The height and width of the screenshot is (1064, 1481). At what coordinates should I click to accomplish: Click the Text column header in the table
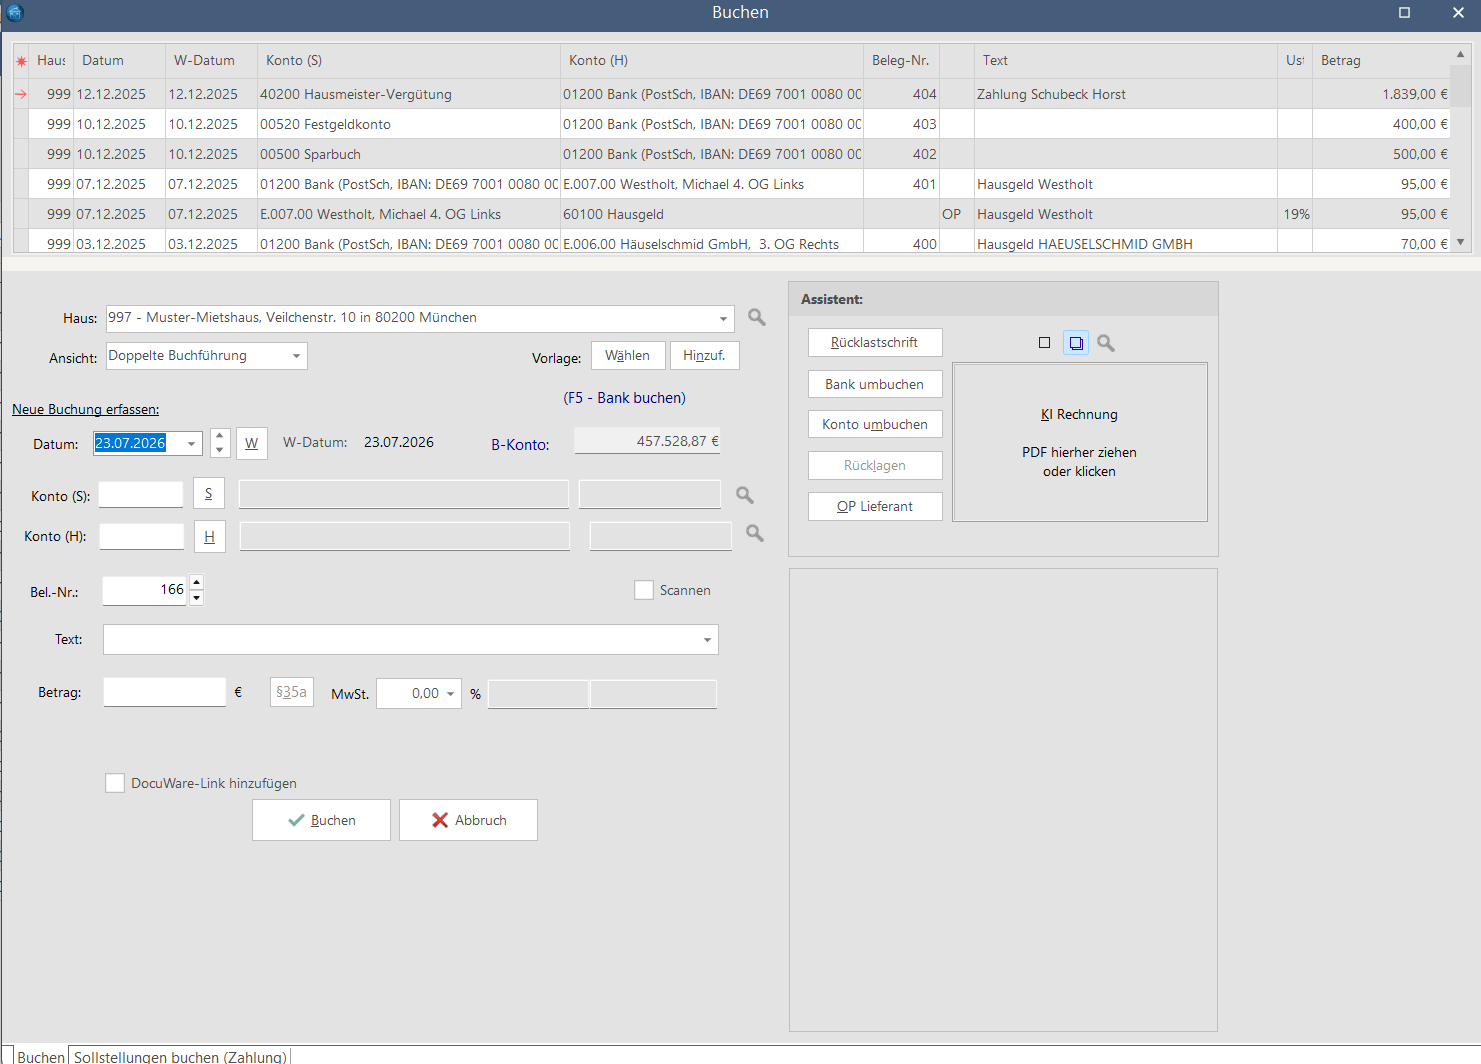click(x=1126, y=61)
